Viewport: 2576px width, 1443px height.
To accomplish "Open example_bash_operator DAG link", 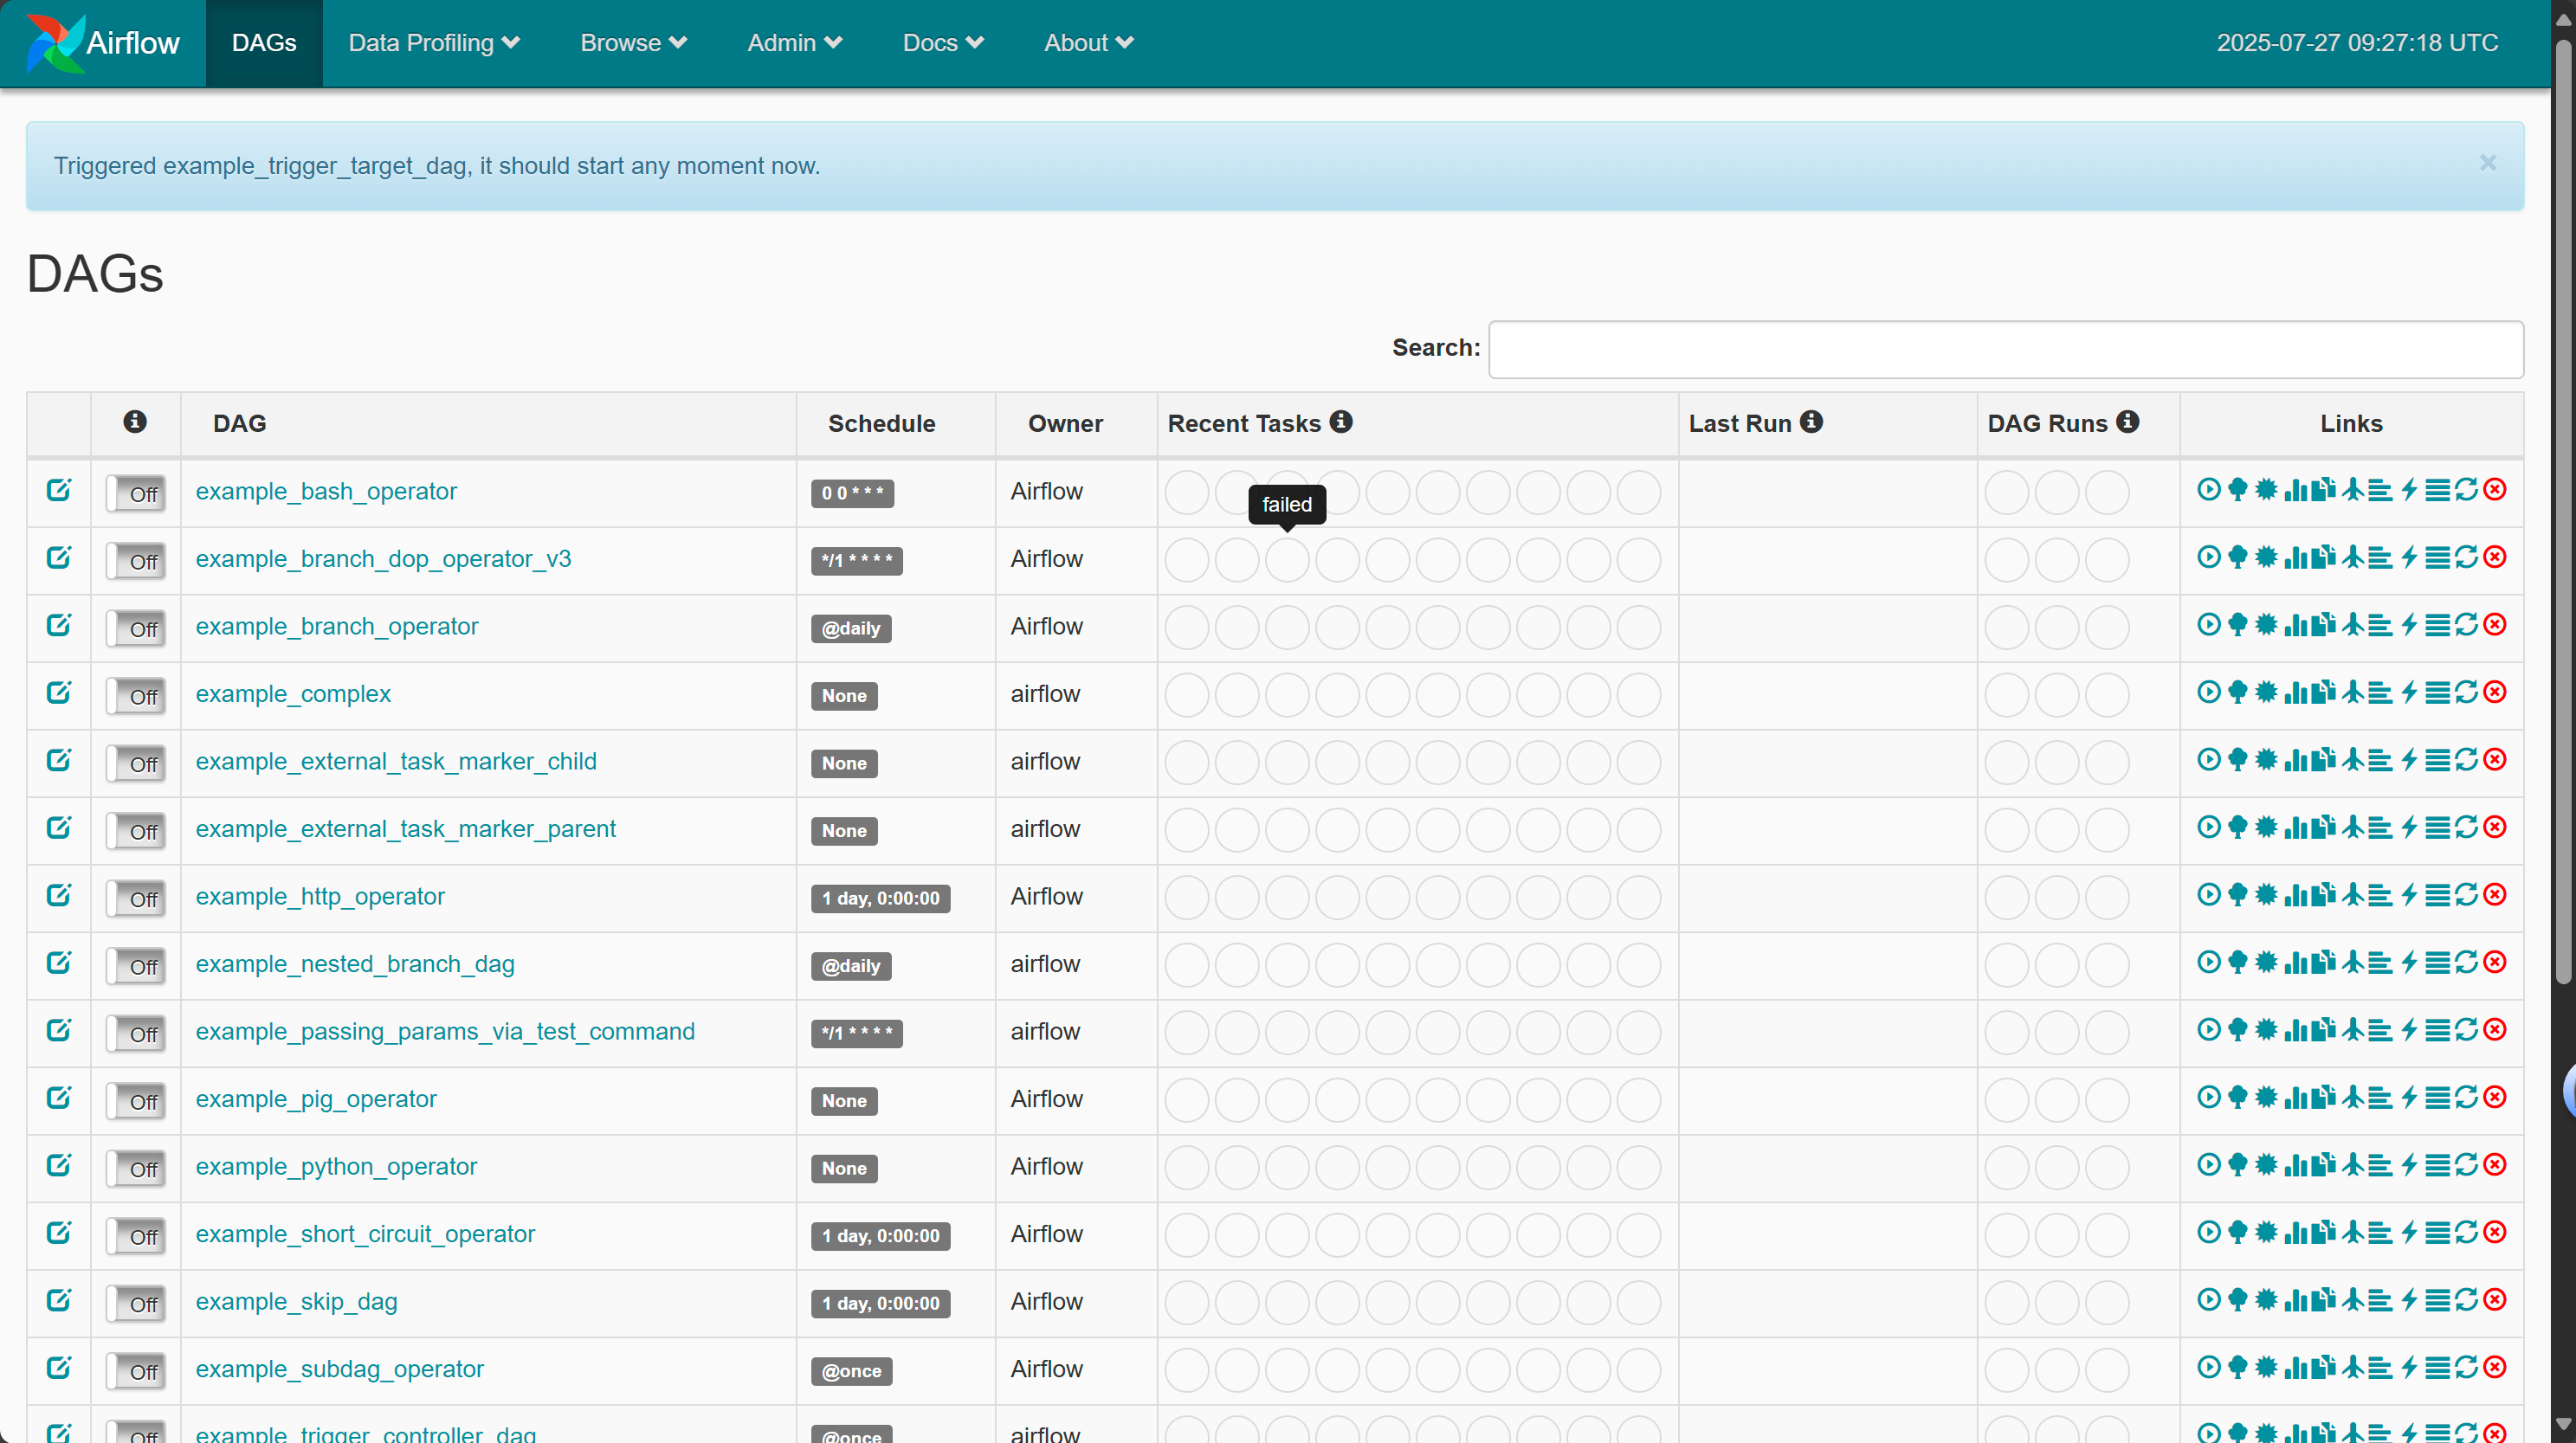I will click(x=326, y=491).
